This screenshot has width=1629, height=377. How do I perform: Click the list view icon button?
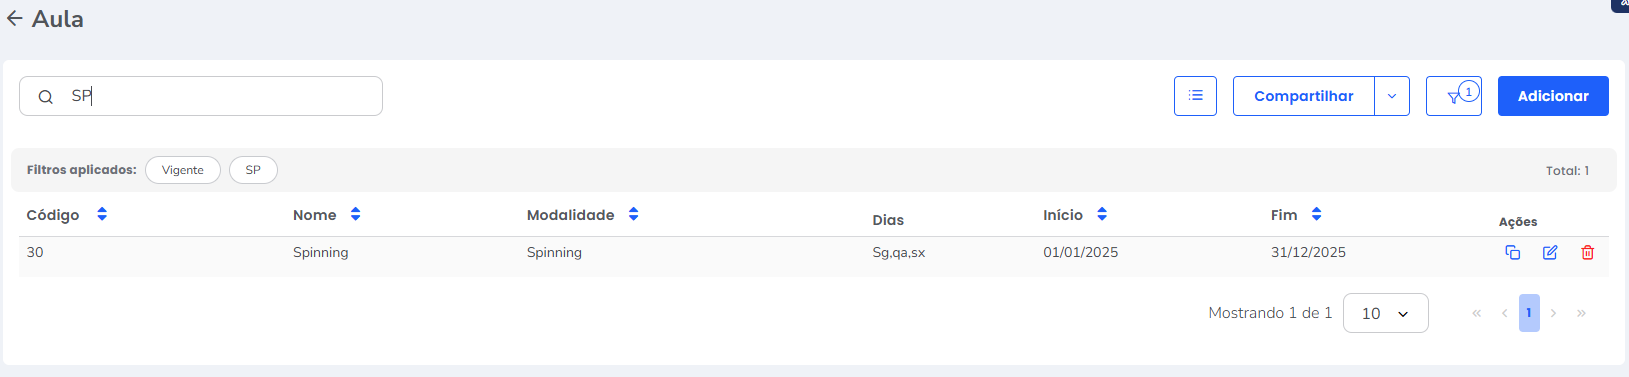tap(1195, 96)
